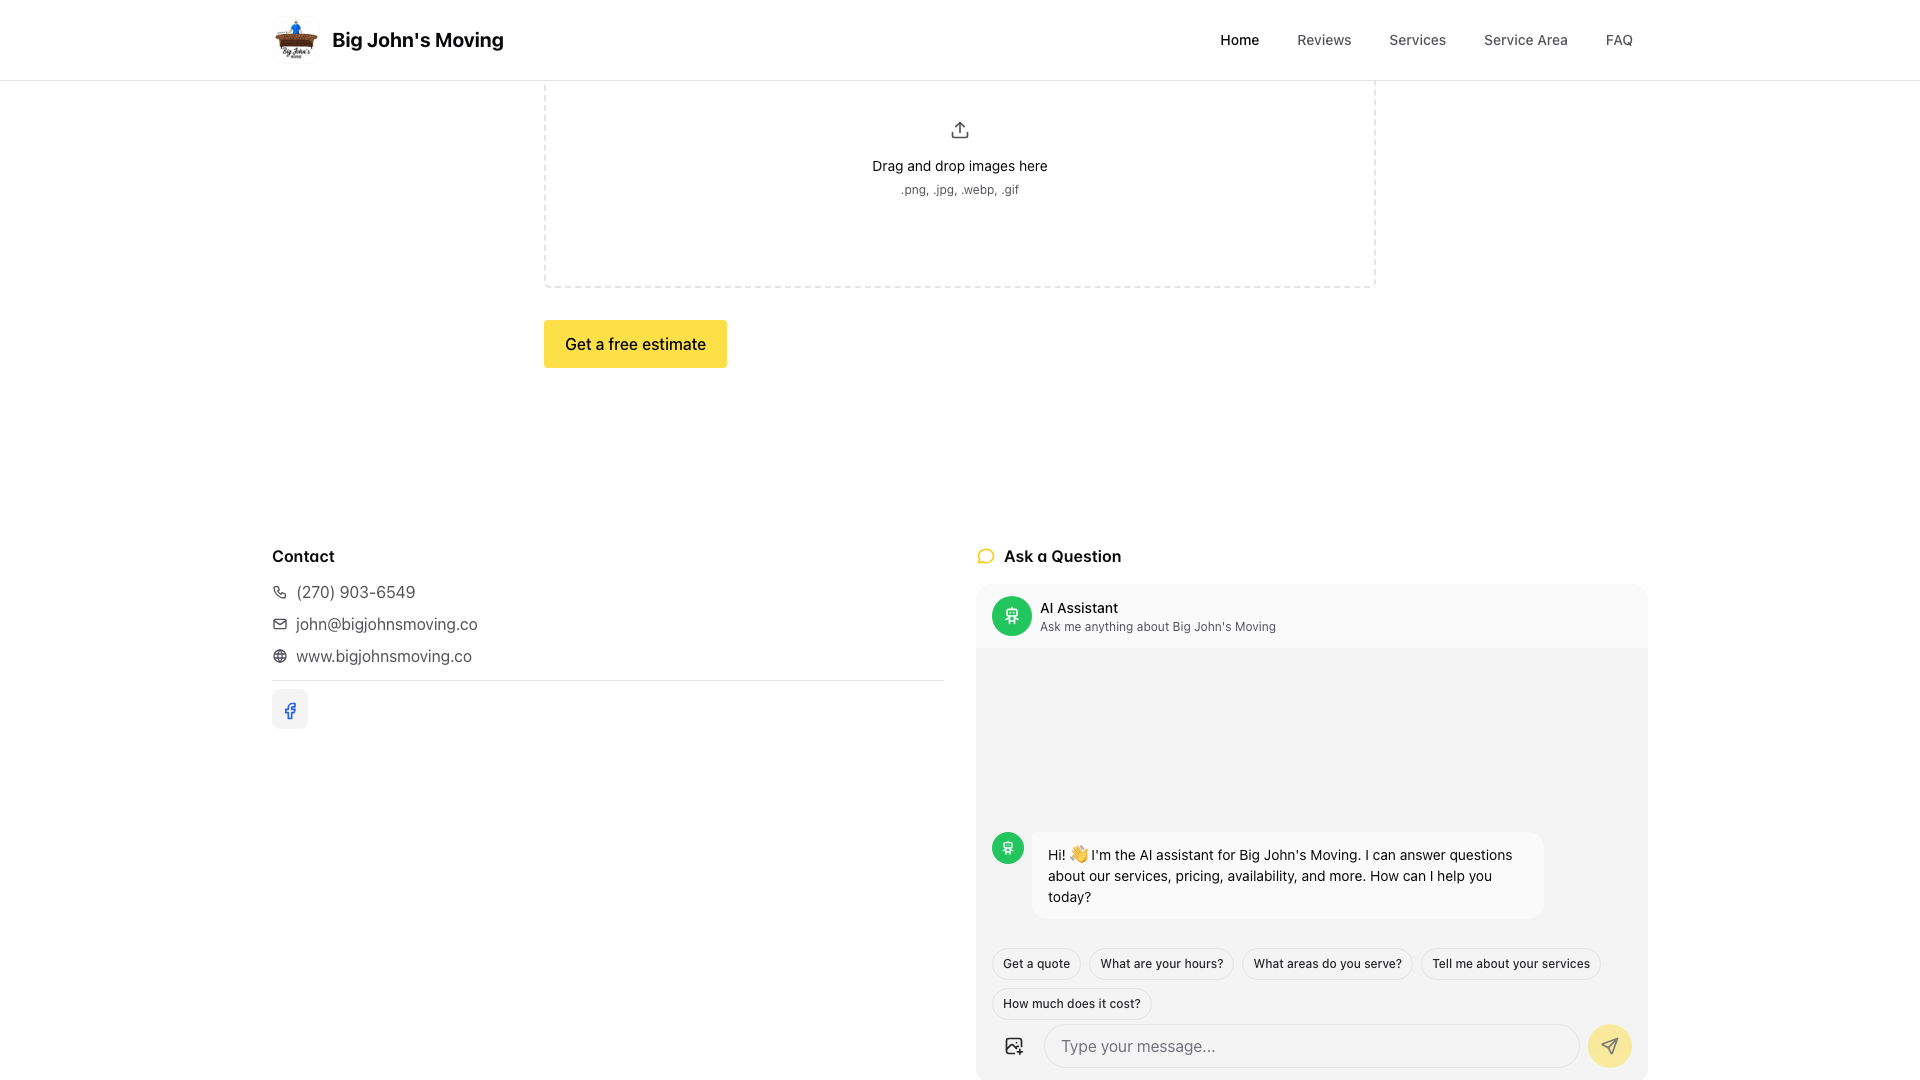Click the attach image icon in the chat bar
This screenshot has height=1080, width=1920.
(1013, 1046)
